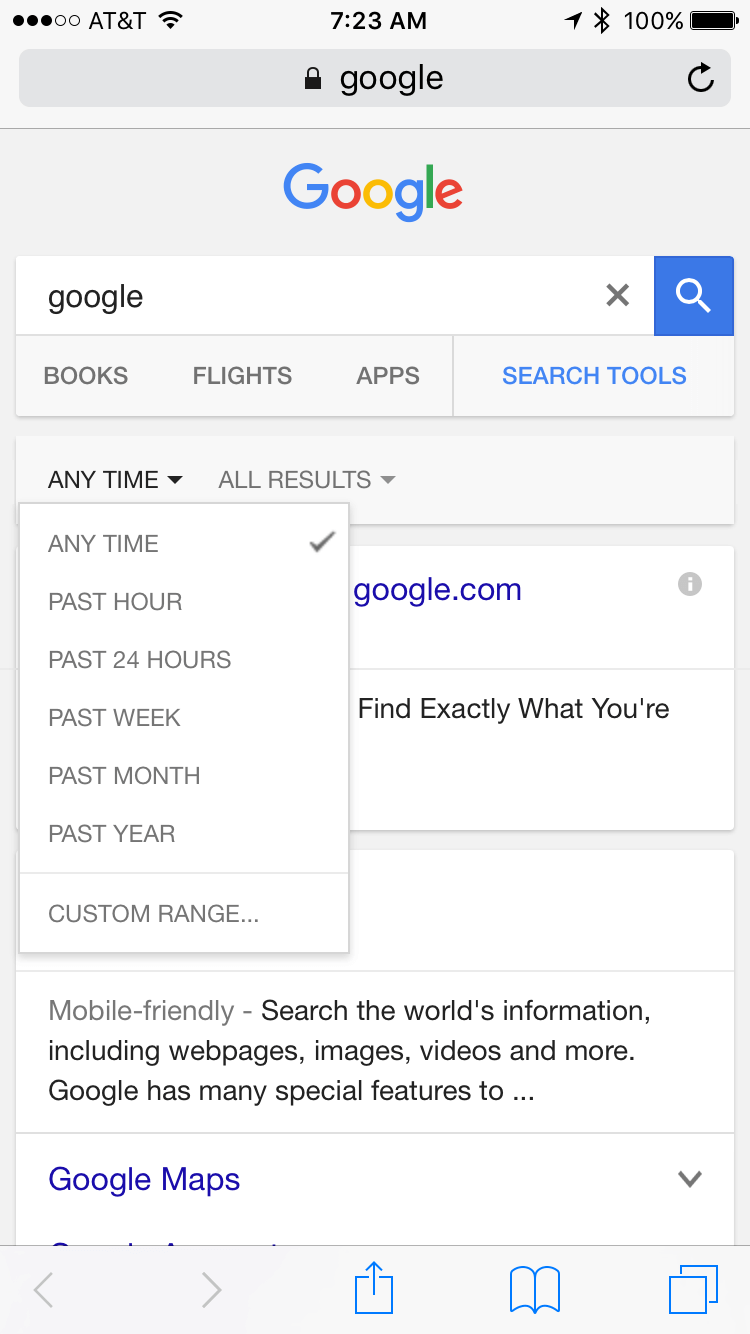The width and height of the screenshot is (750, 1334).
Task: Follow the Google Maps link
Action: (x=144, y=1179)
